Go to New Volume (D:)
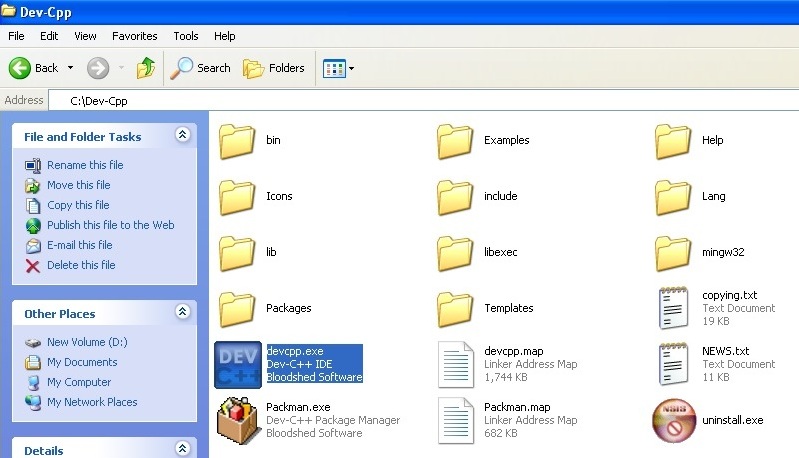Viewport: 799px width, 458px height. [x=87, y=342]
